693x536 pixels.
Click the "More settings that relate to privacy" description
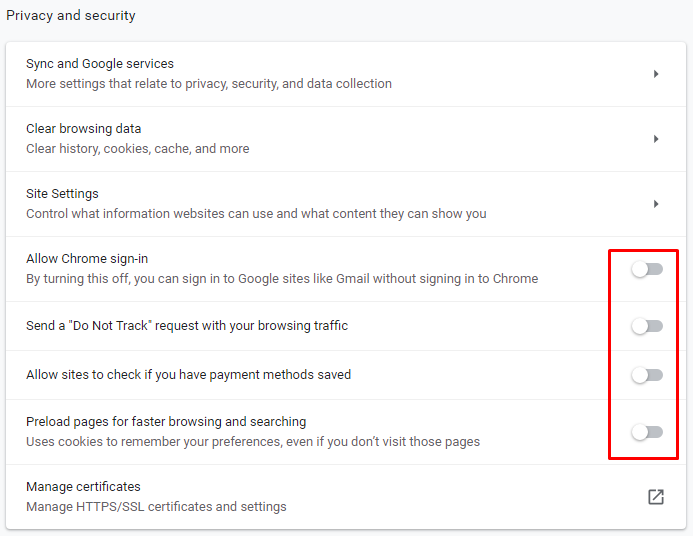[209, 84]
